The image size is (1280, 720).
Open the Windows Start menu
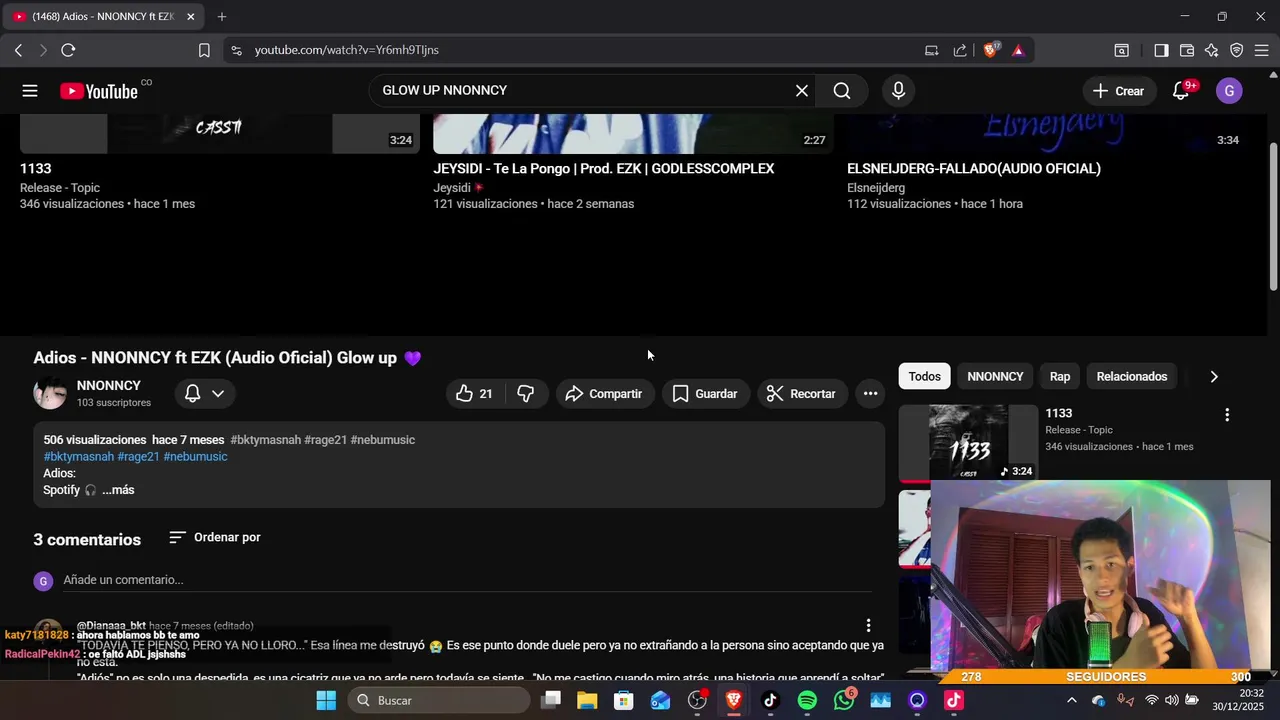click(326, 700)
